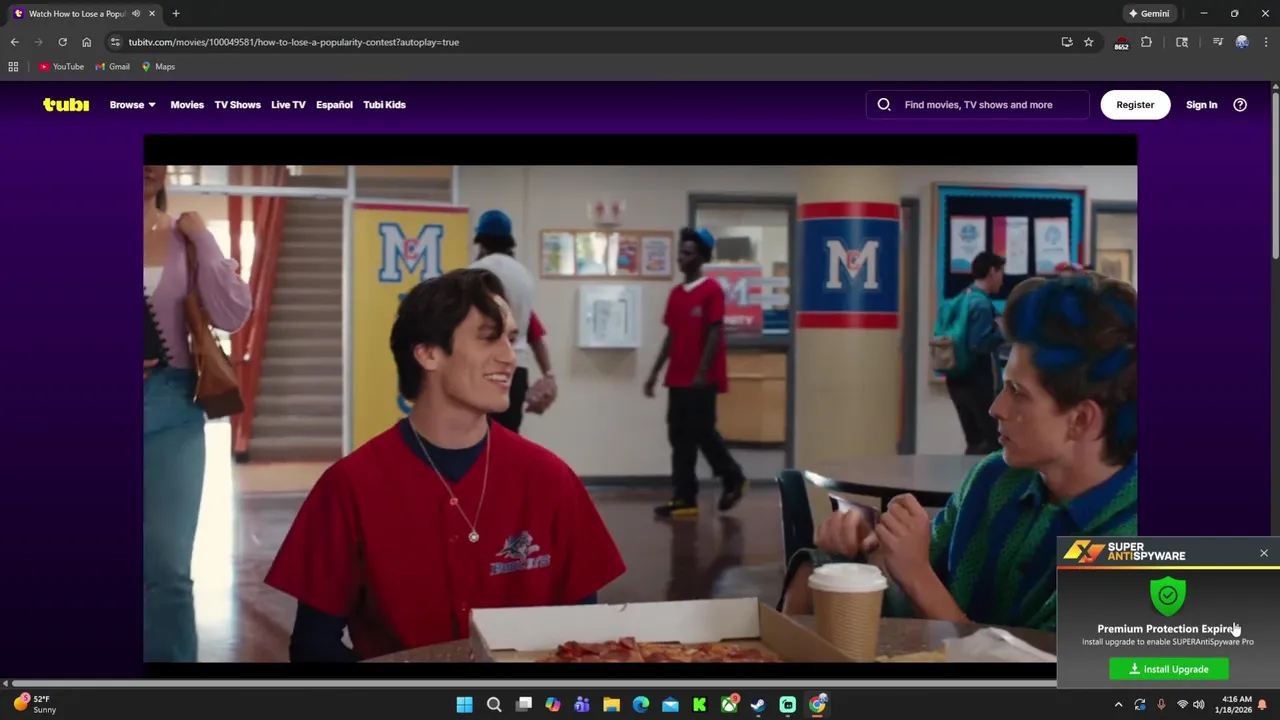Open Mail app from taskbar

pyautogui.click(x=670, y=704)
